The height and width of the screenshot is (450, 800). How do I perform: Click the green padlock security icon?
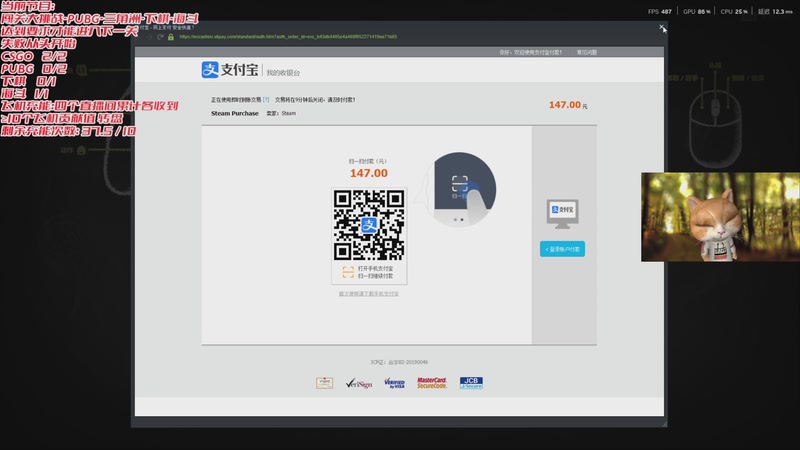171,37
